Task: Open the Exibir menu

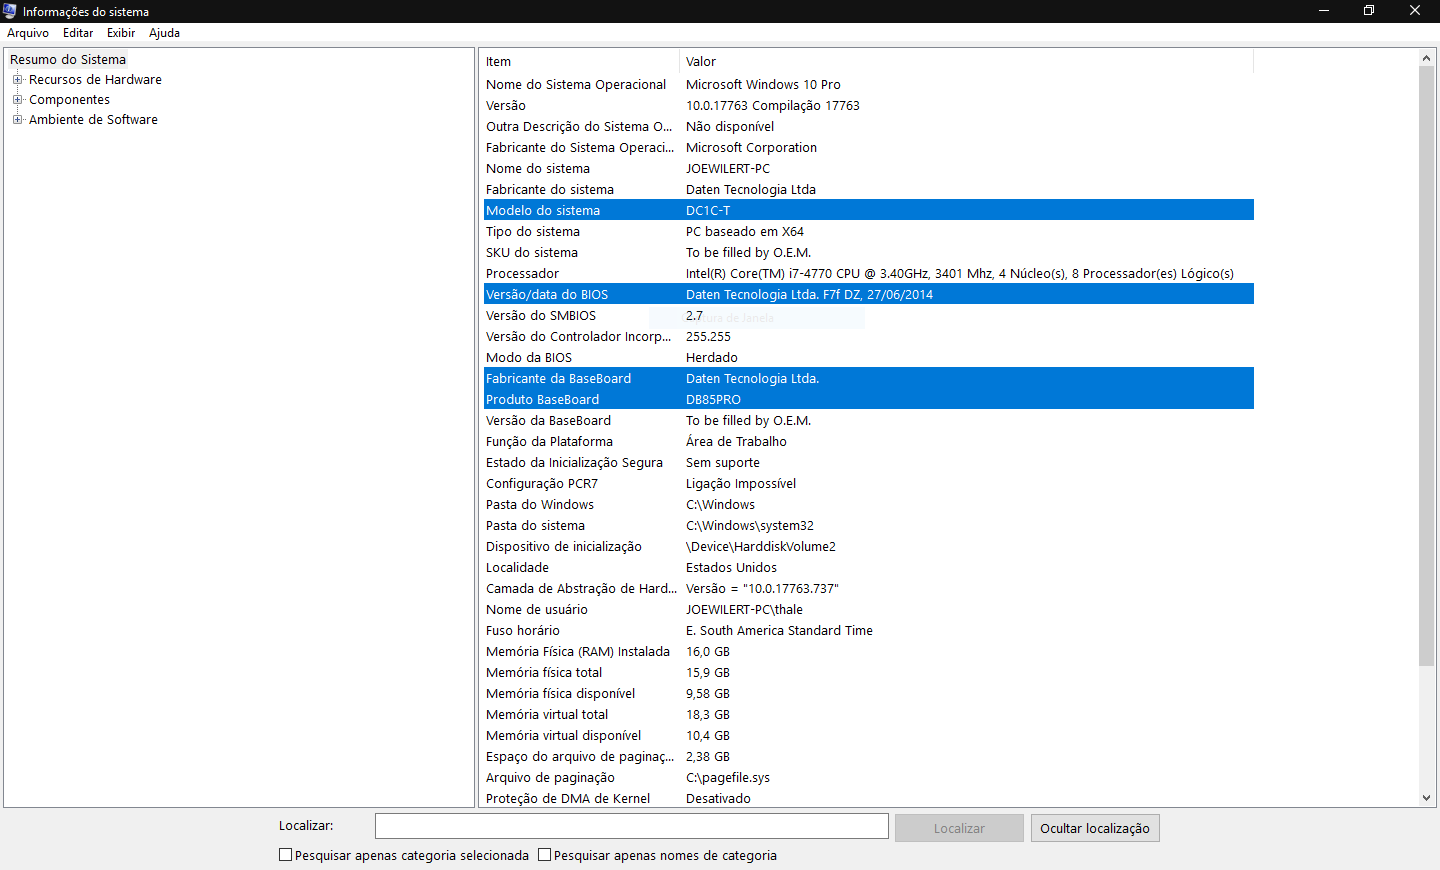Action: pyautogui.click(x=121, y=33)
